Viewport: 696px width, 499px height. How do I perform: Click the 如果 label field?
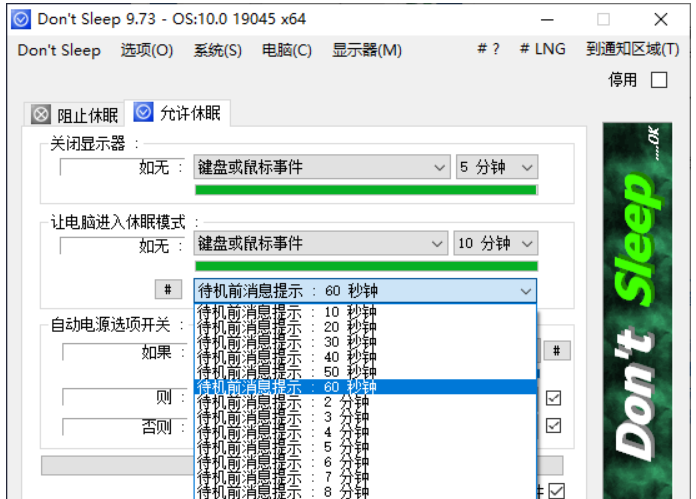pos(124,352)
